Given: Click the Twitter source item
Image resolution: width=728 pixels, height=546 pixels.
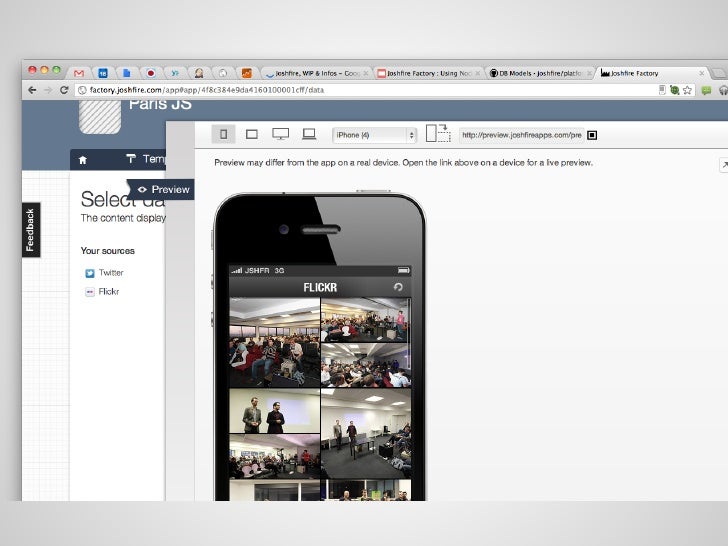Looking at the screenshot, I should [x=110, y=272].
